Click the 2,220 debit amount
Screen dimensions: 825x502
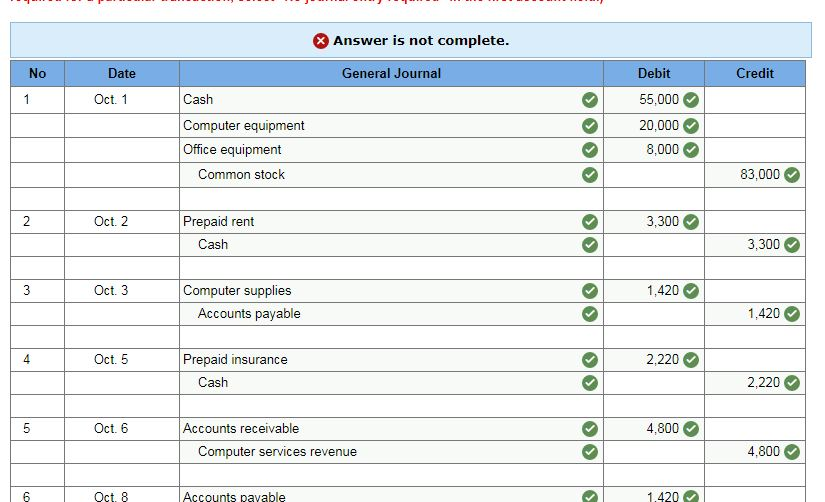pos(662,360)
